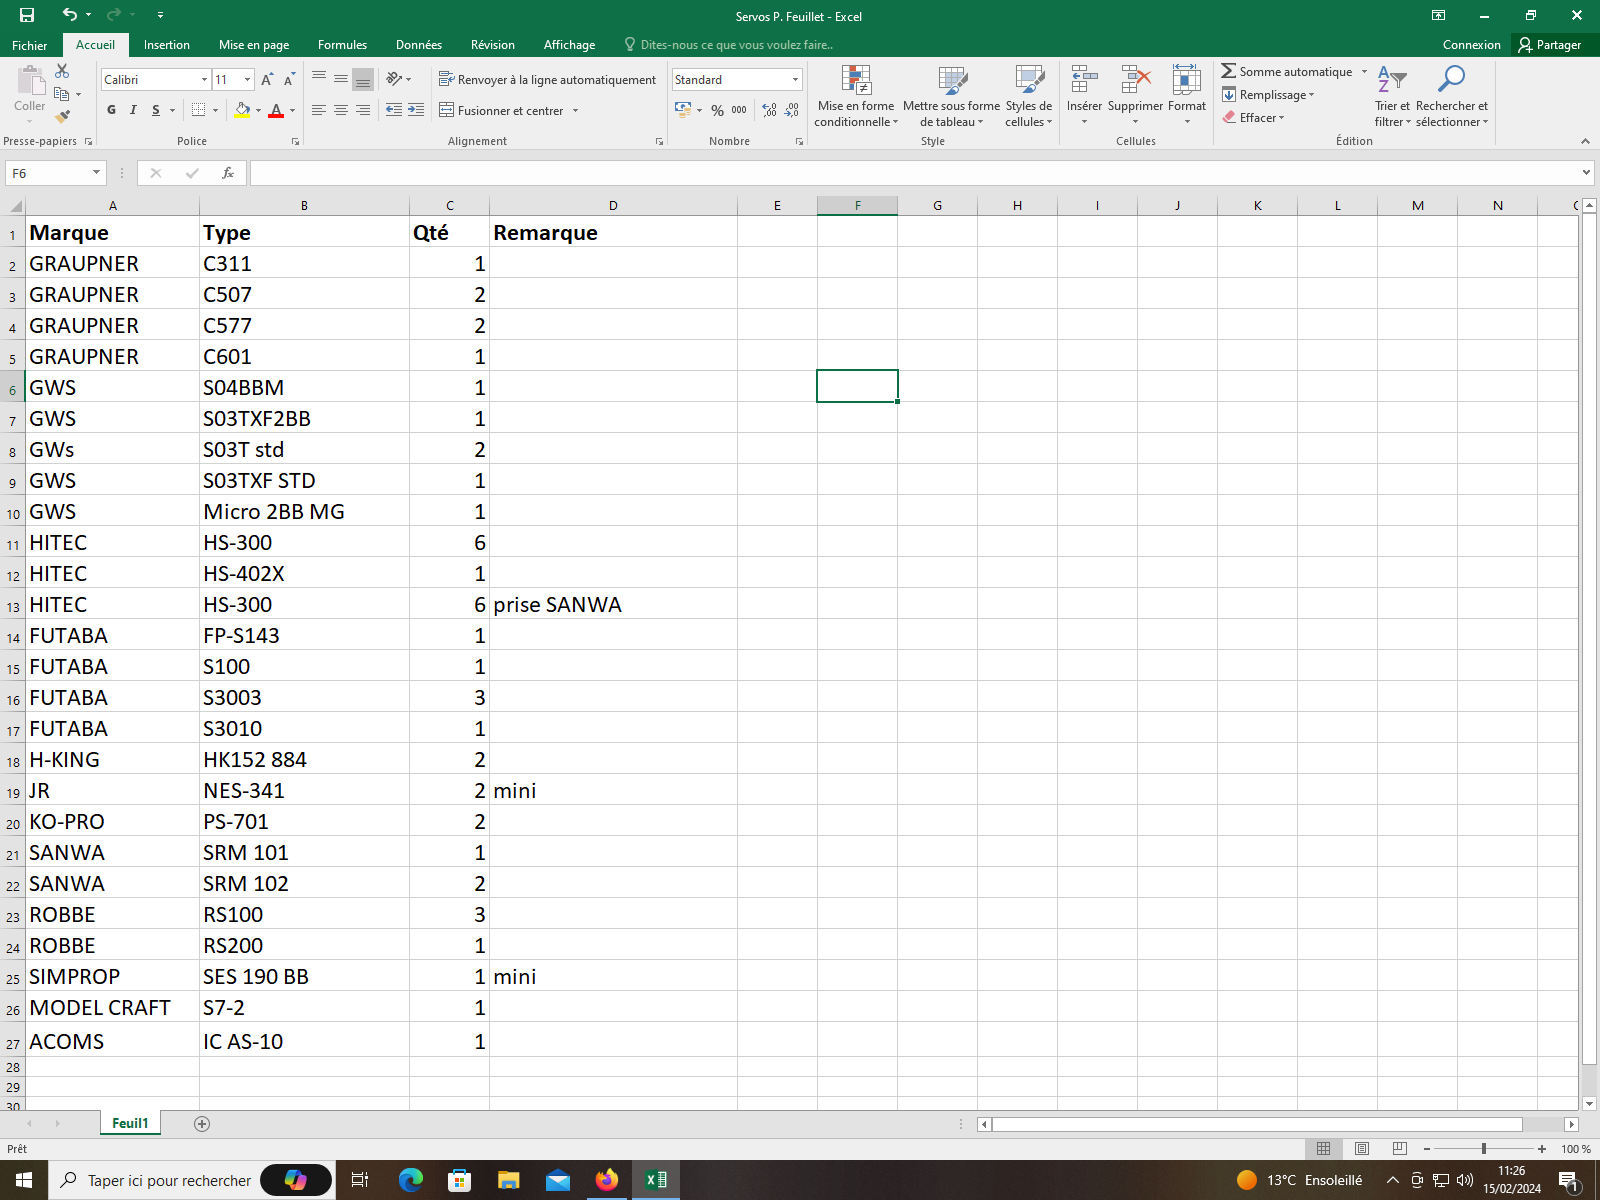Align text to the top of cells
1600x1200 pixels.
(x=319, y=79)
